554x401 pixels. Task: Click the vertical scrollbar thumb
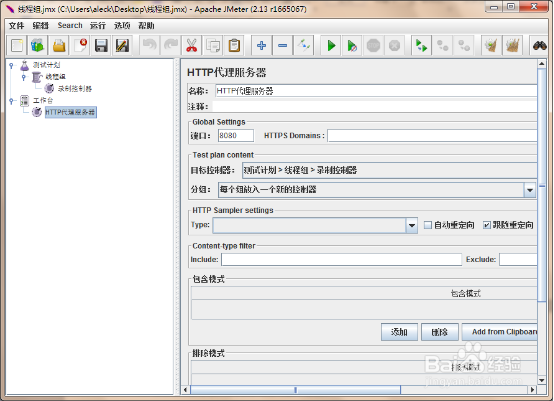[x=542, y=185]
